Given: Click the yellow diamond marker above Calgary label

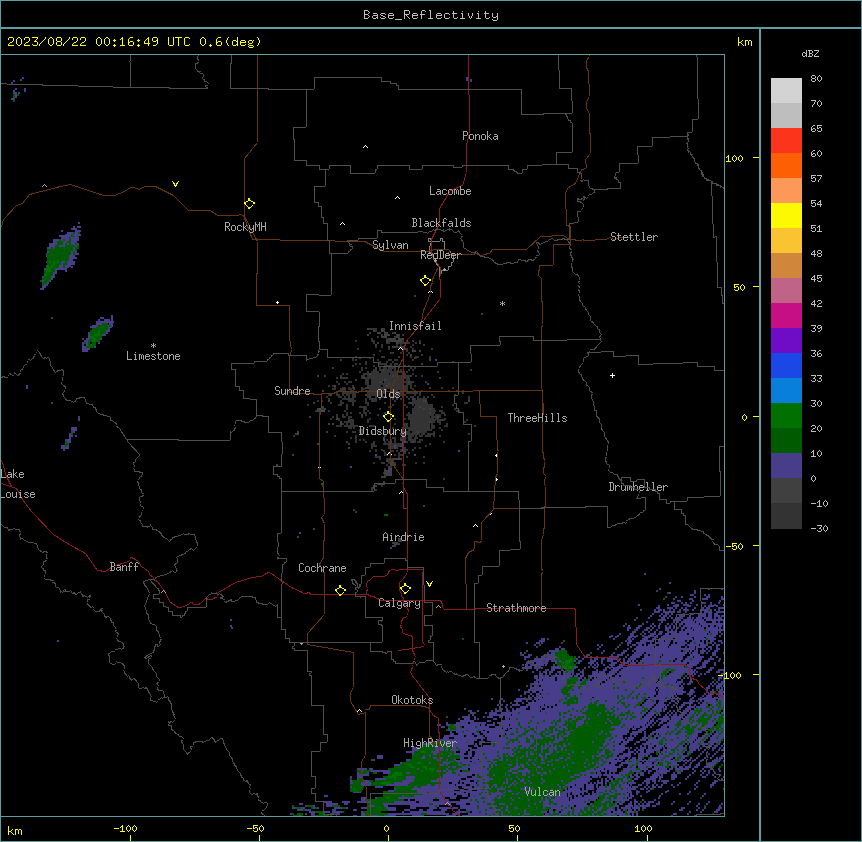Looking at the screenshot, I should tap(405, 589).
